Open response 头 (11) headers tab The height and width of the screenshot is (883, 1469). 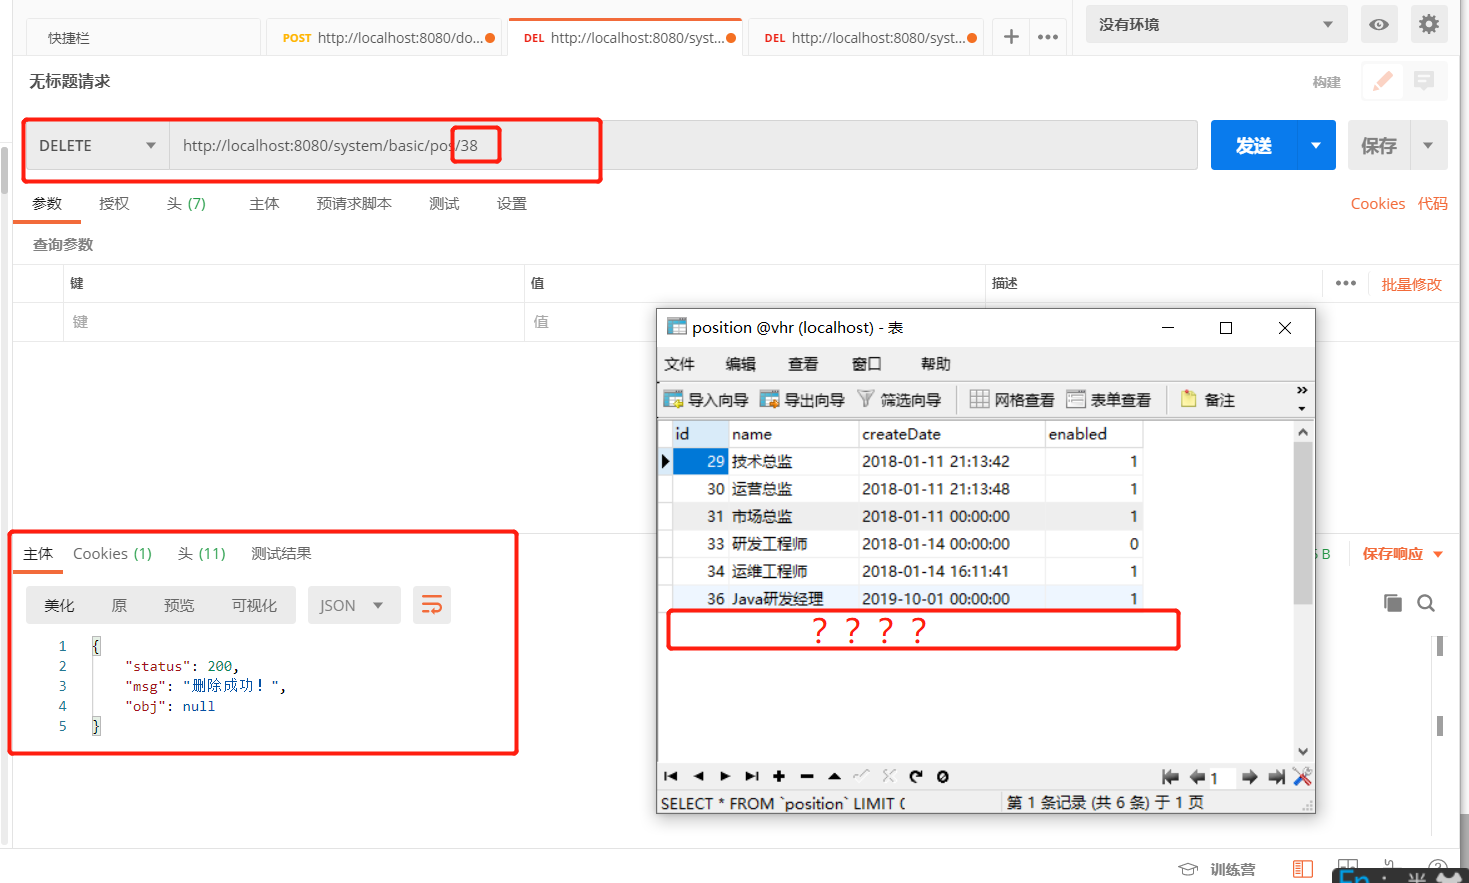202,553
